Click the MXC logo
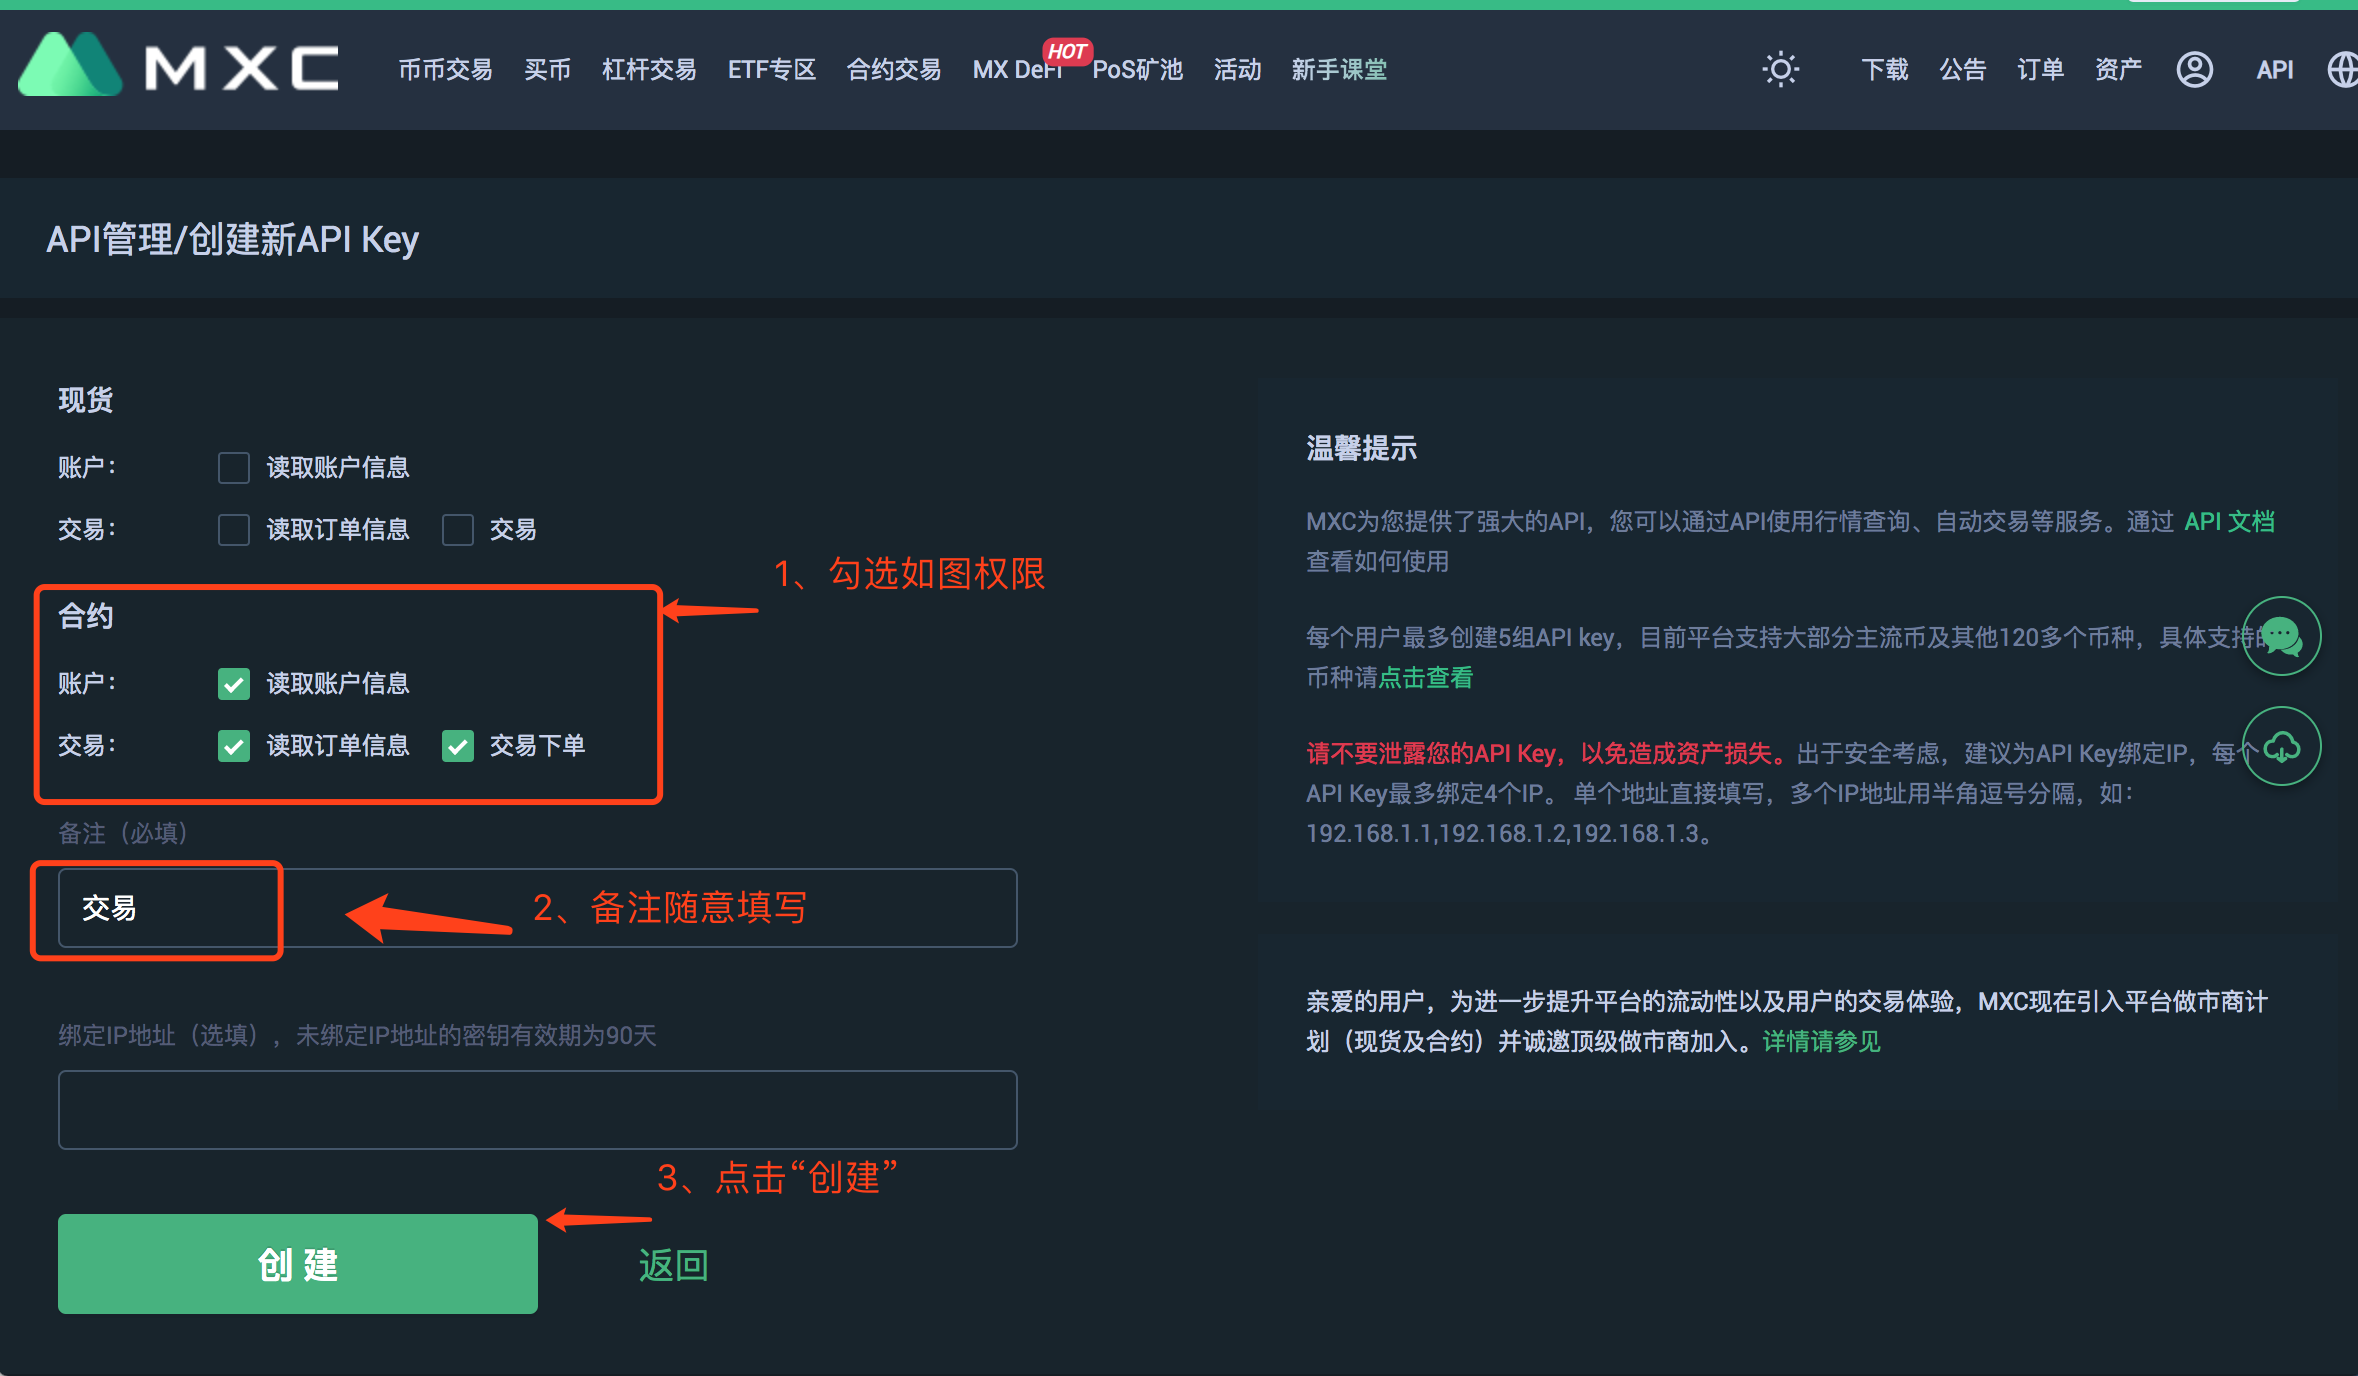The width and height of the screenshot is (2358, 1376). (178, 66)
